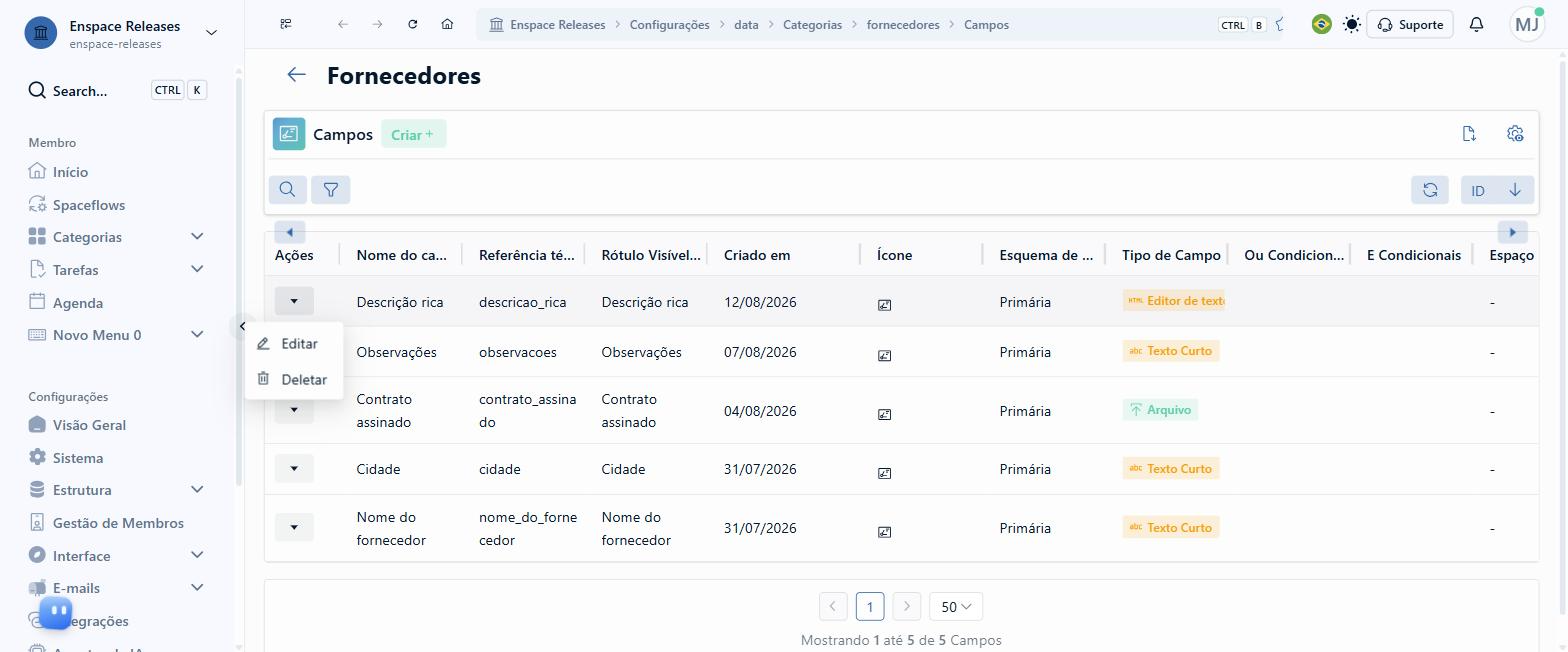Go to next page in pagination
1568x652 pixels.
tap(907, 606)
